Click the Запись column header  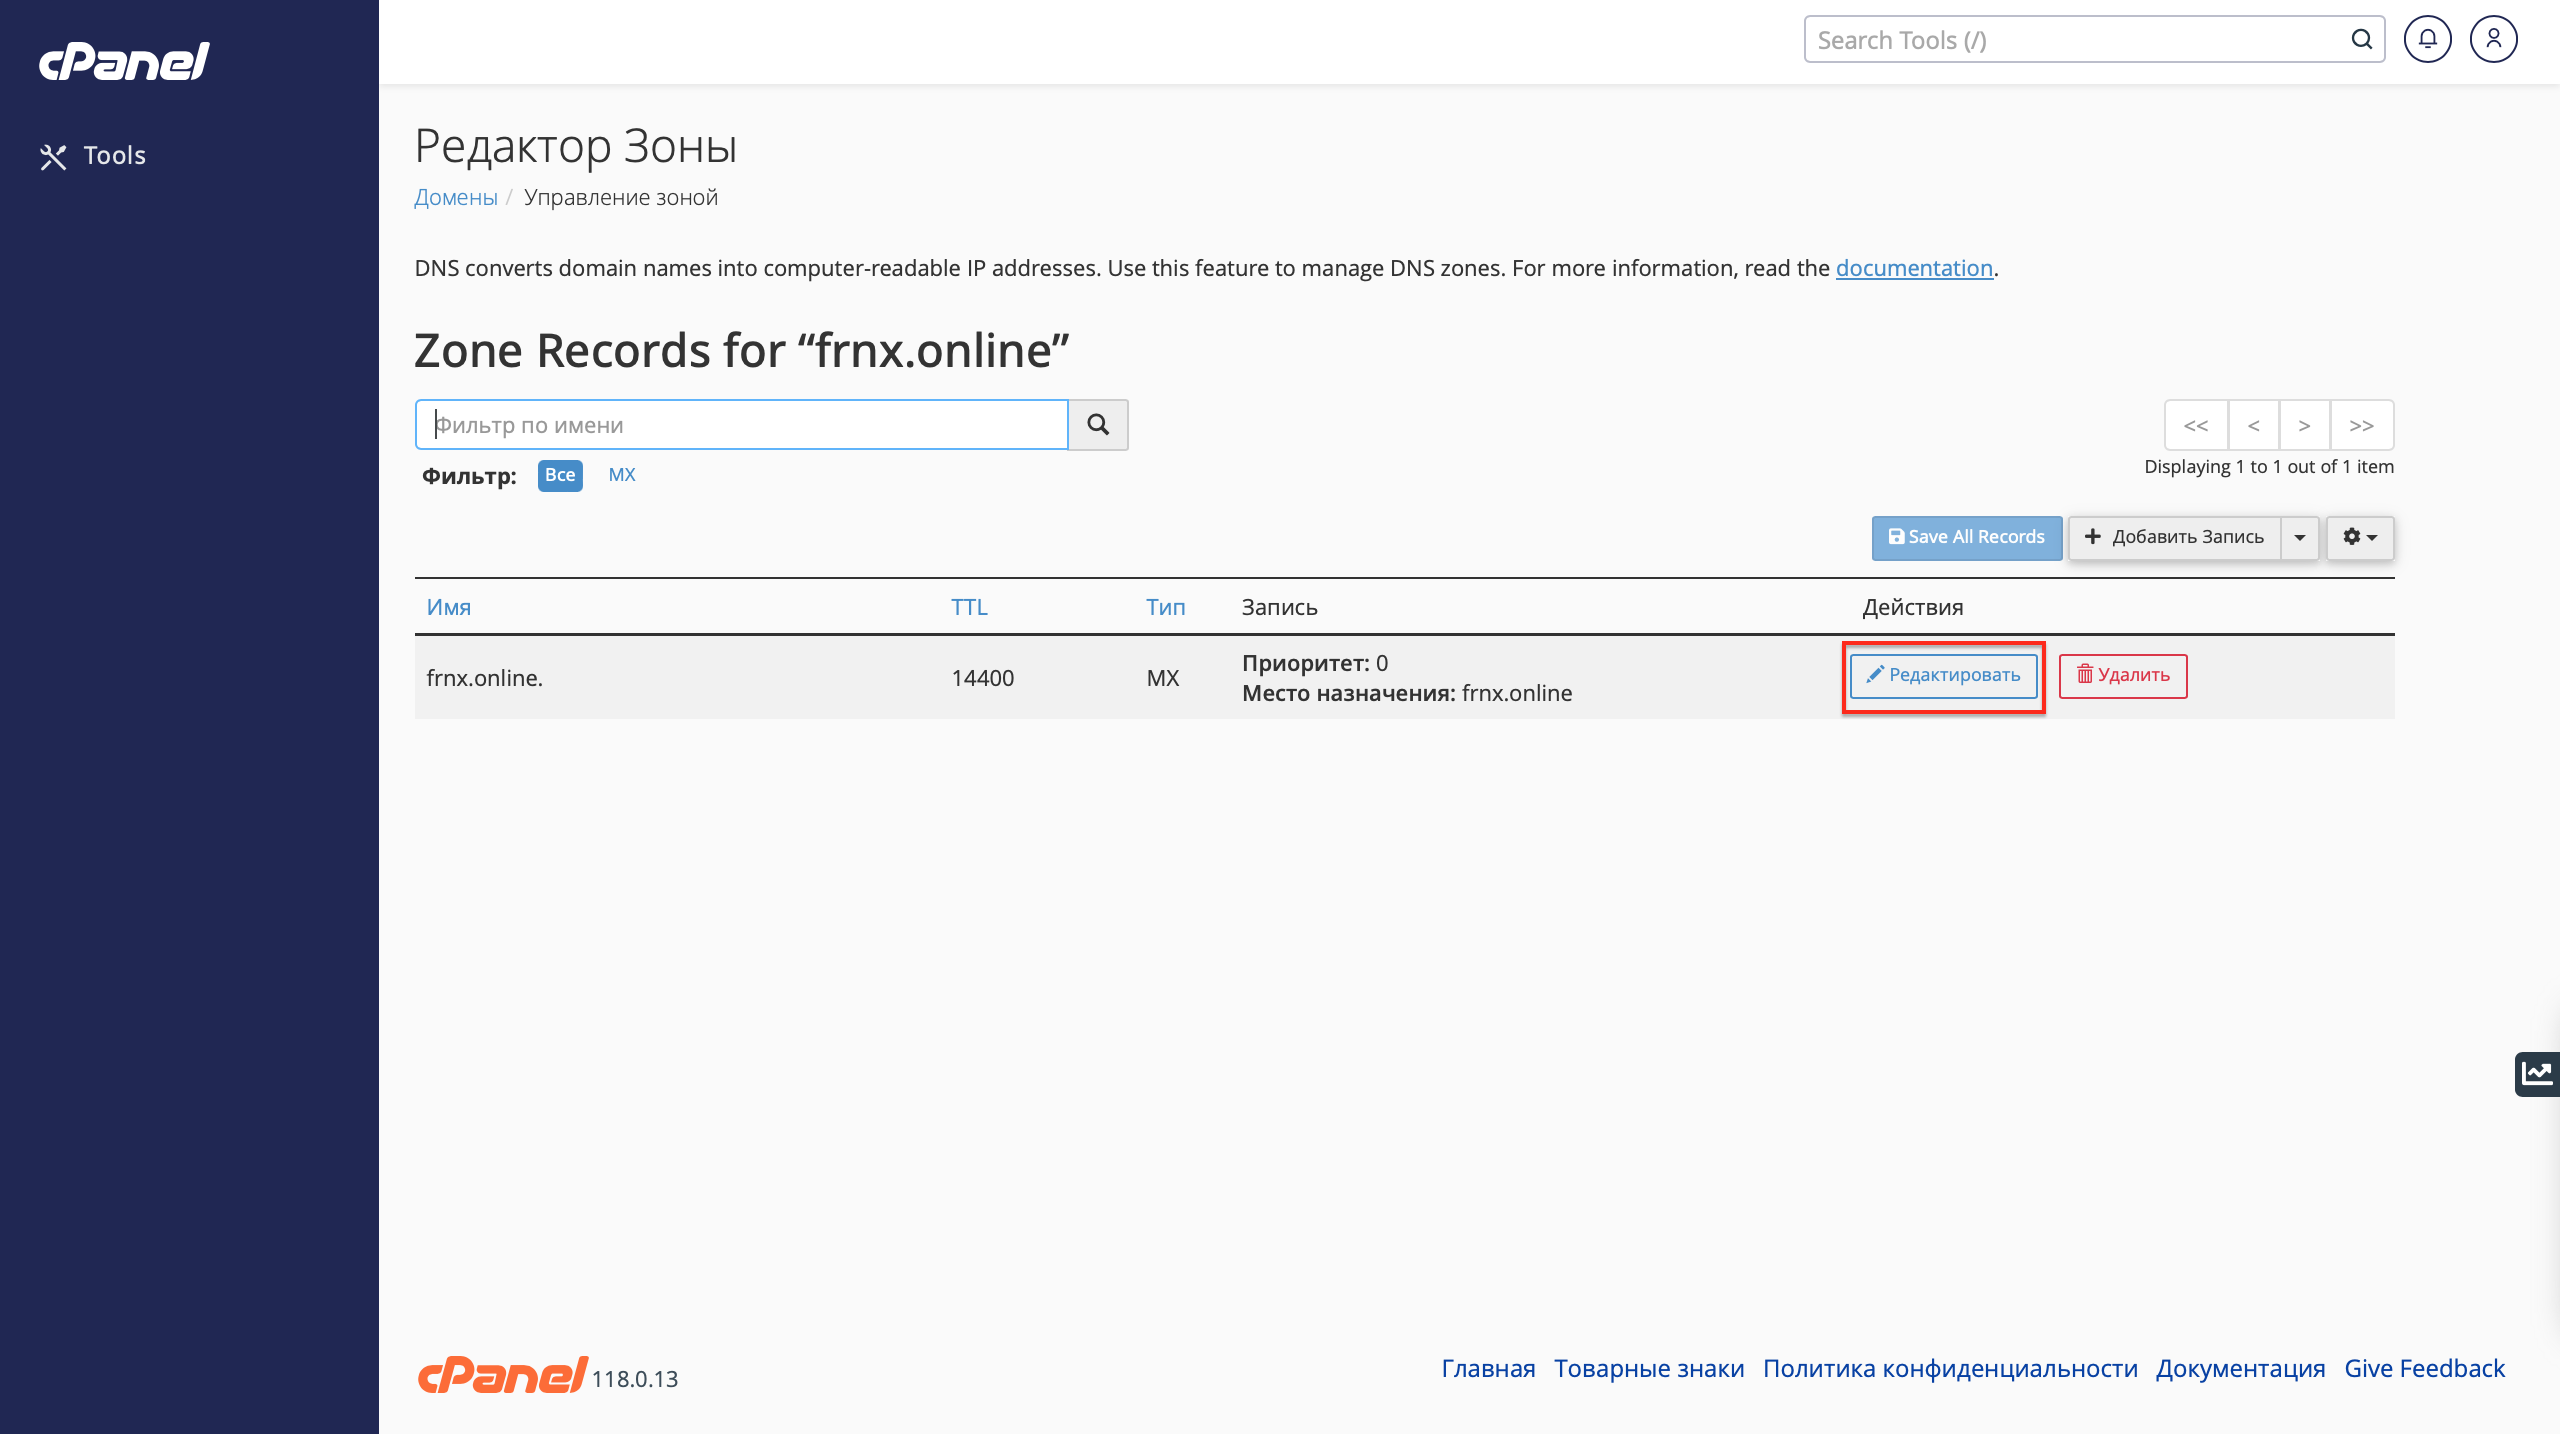click(x=1280, y=607)
